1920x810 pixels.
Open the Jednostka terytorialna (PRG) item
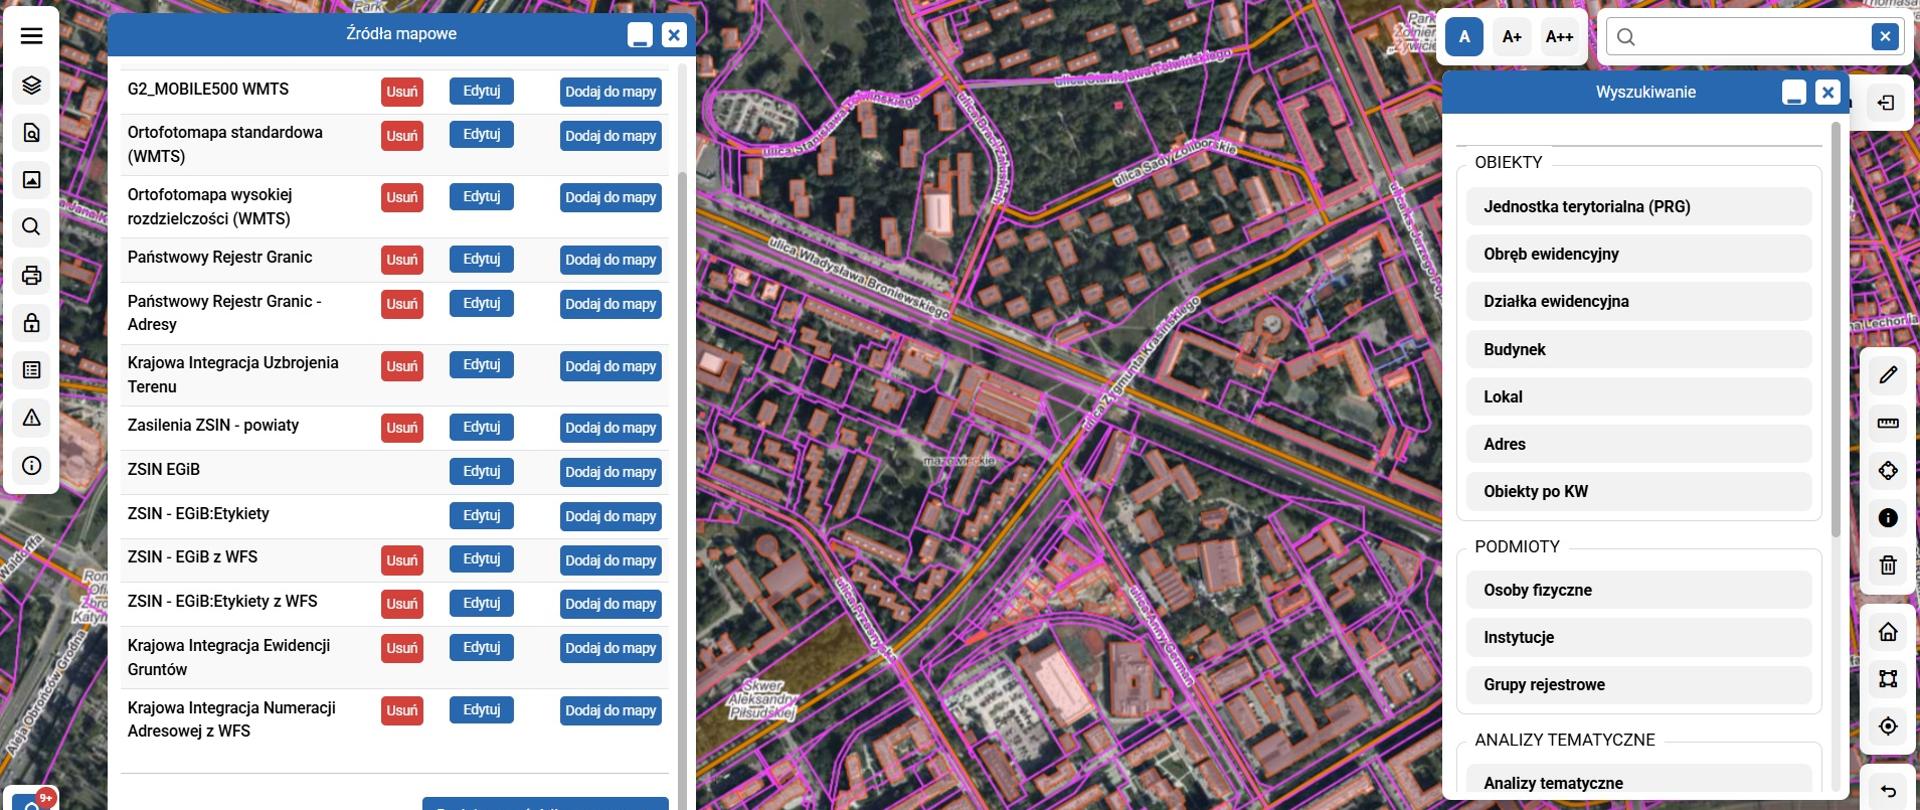[1638, 207]
